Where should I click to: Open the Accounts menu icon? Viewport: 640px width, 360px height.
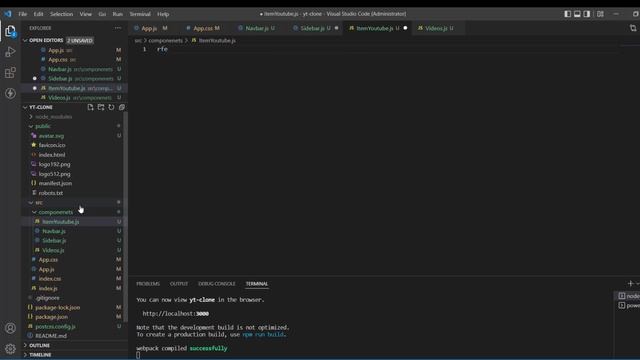[10, 328]
